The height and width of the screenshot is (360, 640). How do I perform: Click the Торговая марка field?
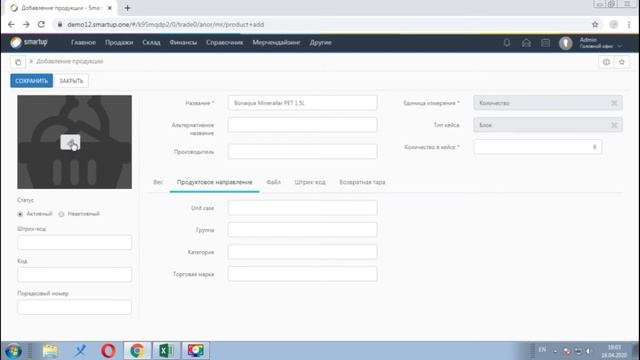click(x=302, y=274)
